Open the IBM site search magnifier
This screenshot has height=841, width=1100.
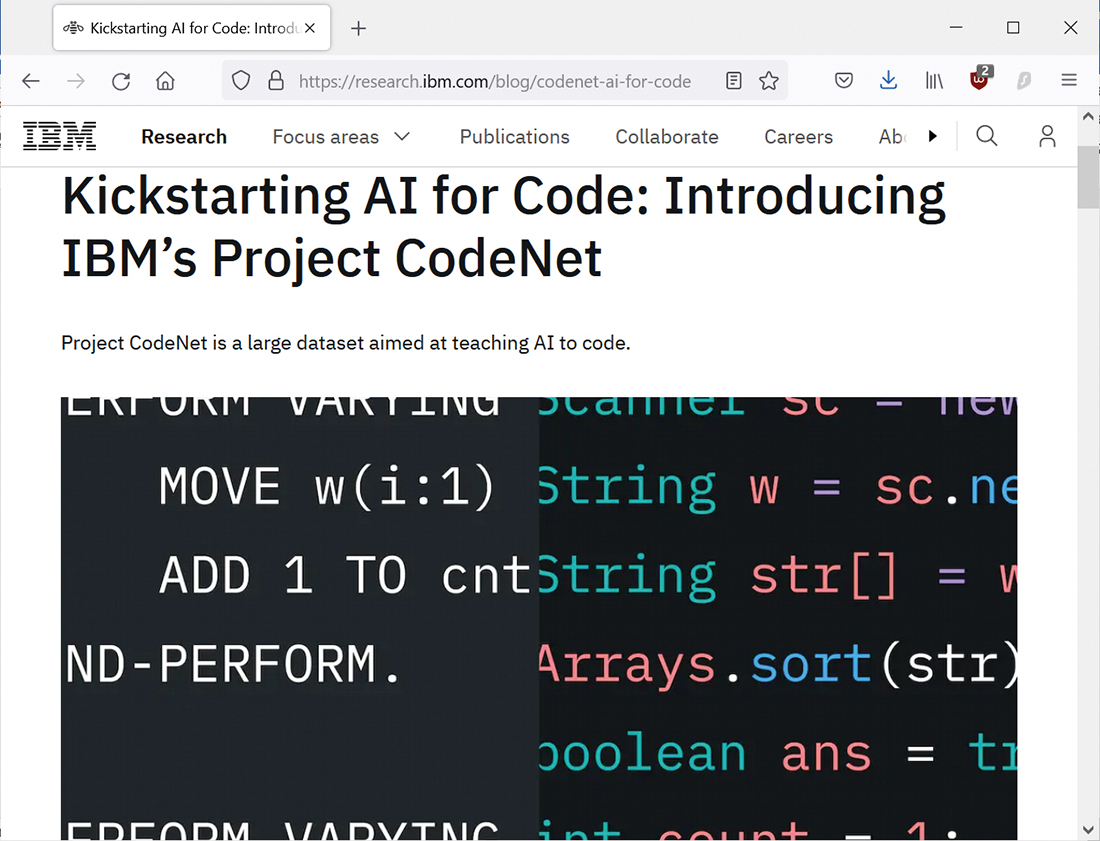point(986,135)
